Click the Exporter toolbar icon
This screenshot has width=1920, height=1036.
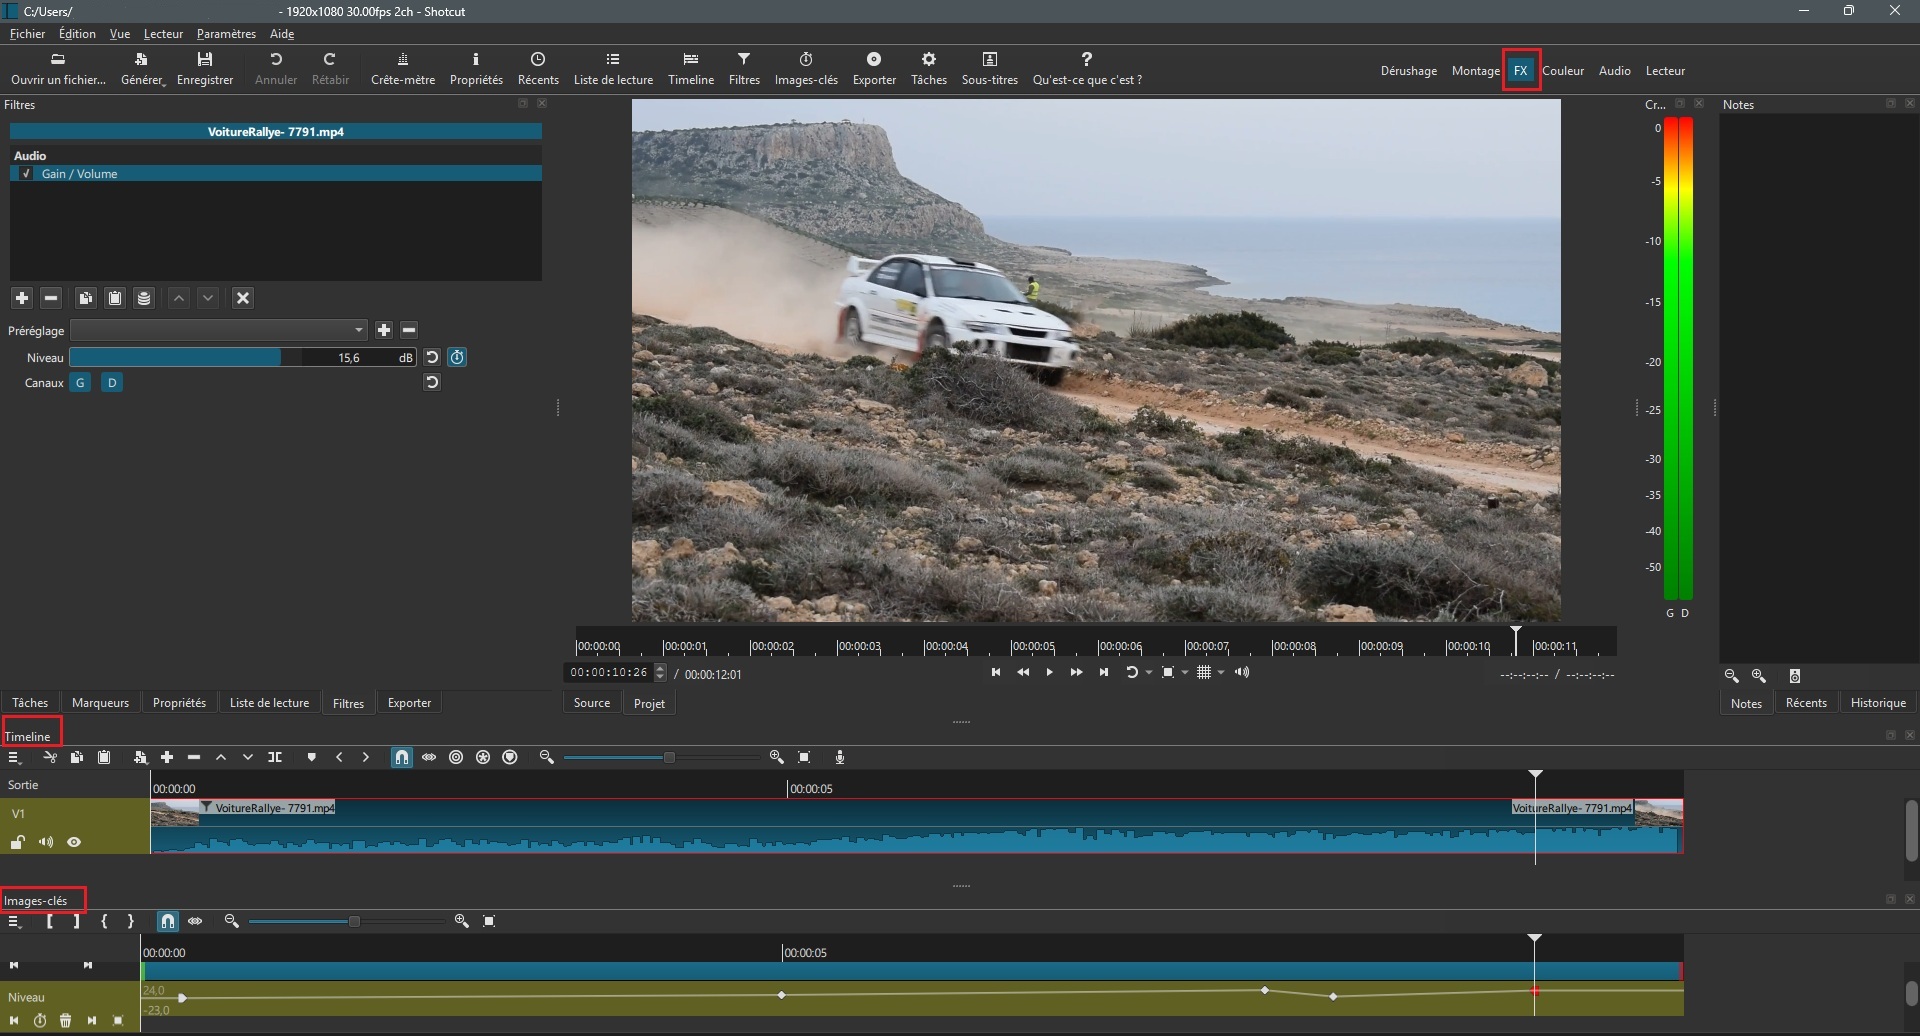(873, 68)
